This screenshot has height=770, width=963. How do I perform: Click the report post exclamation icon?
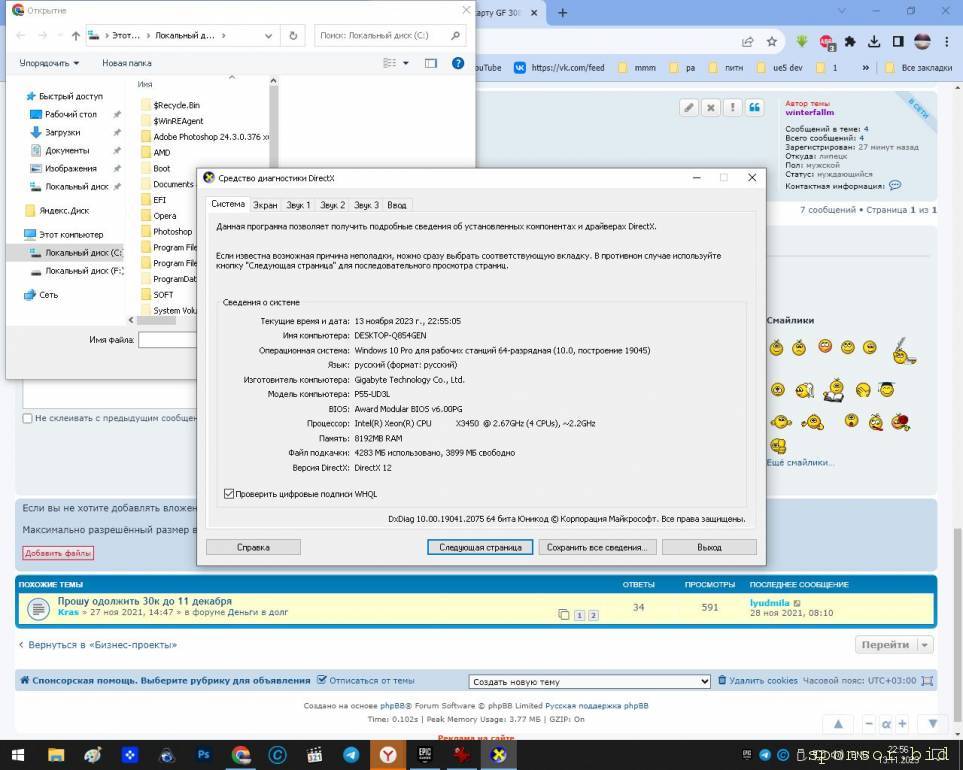[732, 107]
